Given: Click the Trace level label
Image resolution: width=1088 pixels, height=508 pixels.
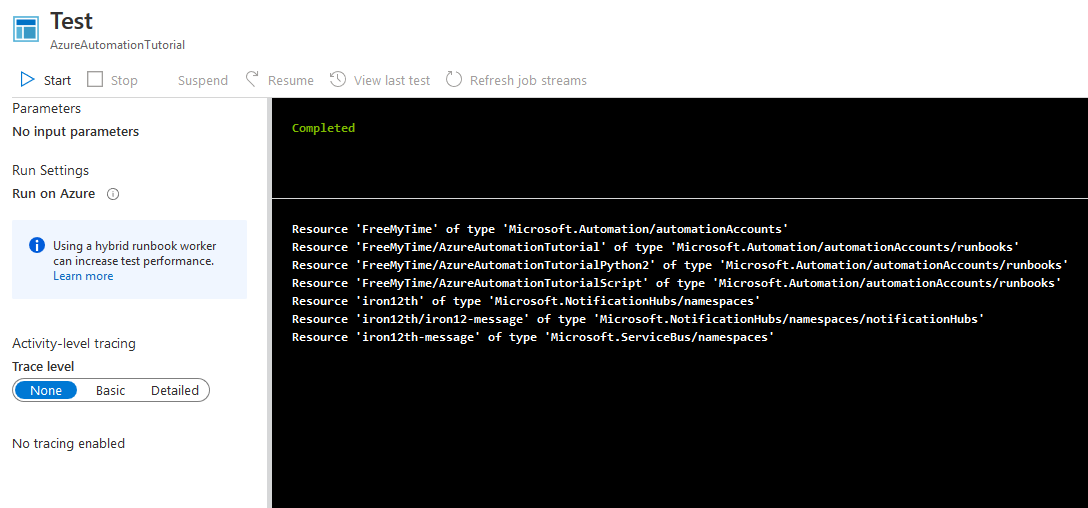Looking at the screenshot, I should click(x=43, y=366).
